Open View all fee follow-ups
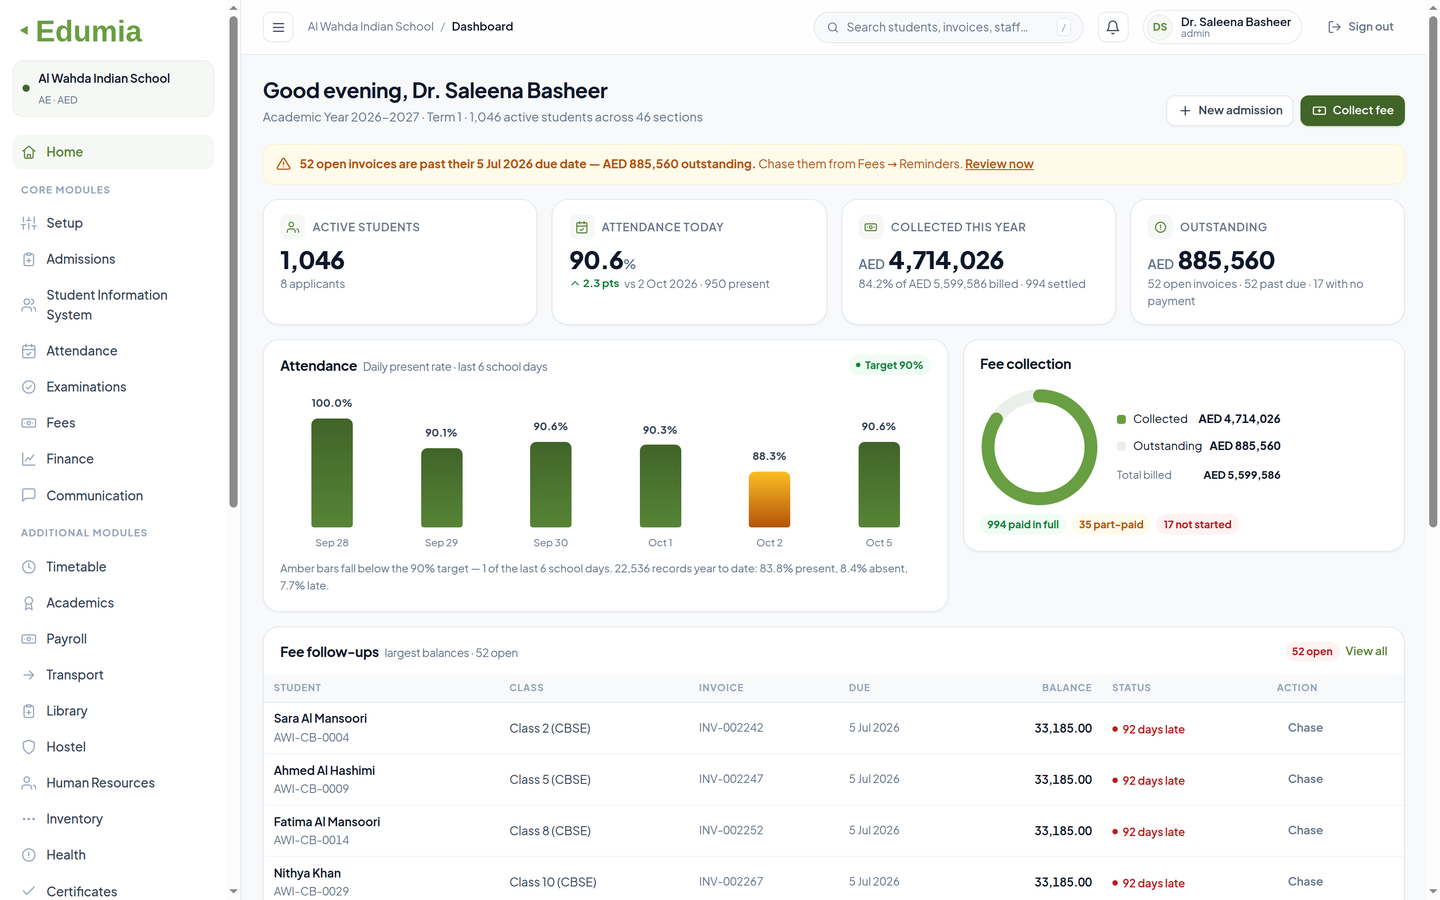 point(1366,651)
